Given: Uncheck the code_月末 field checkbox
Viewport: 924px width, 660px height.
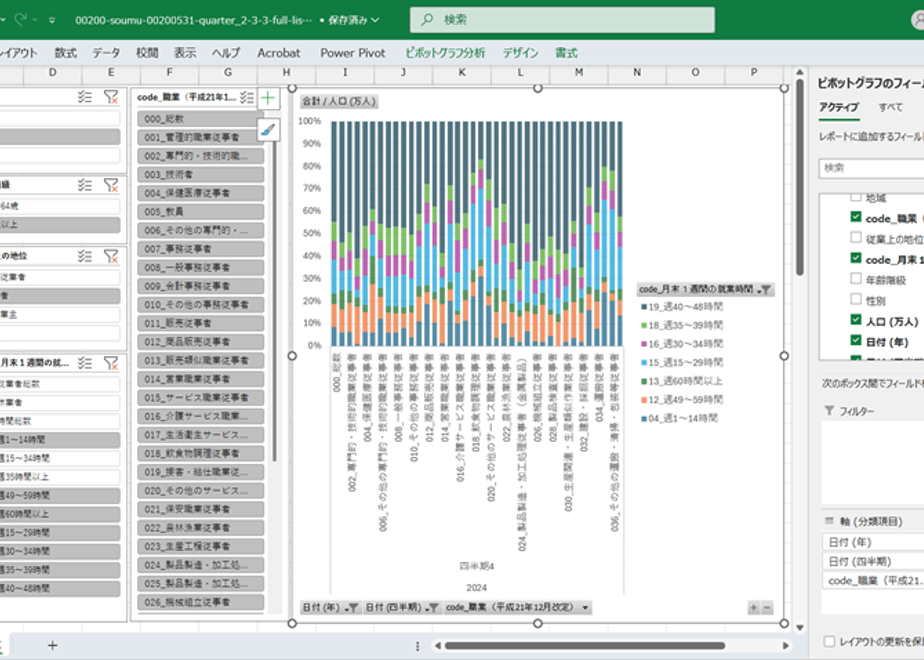Looking at the screenshot, I should tap(856, 258).
